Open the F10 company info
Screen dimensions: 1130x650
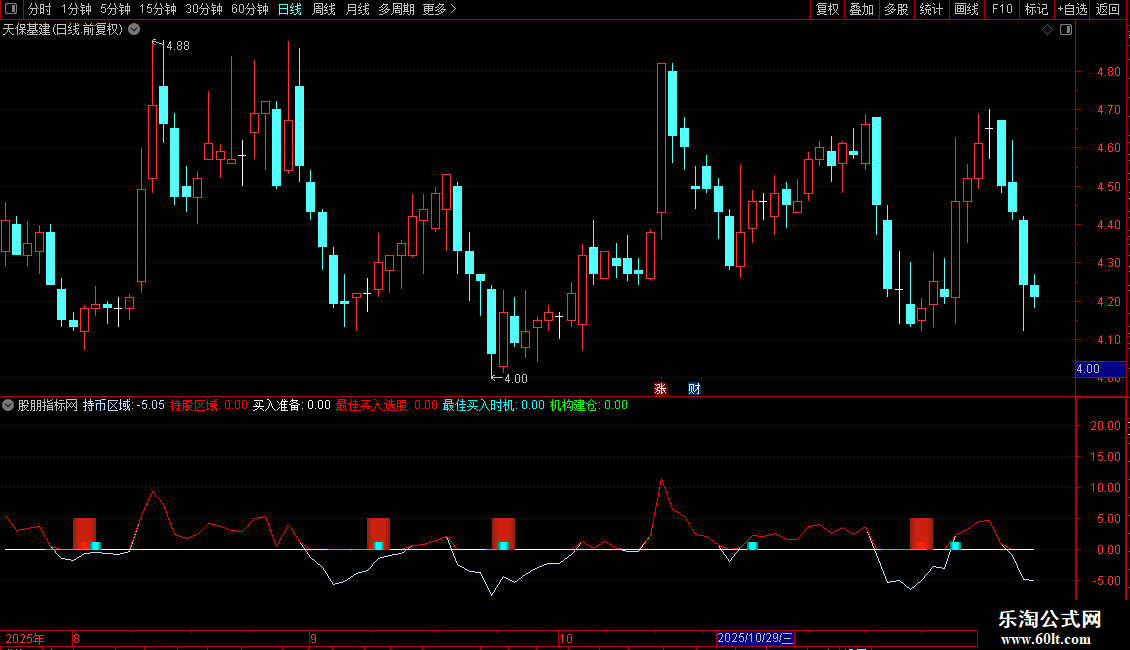pyautogui.click(x=1002, y=9)
